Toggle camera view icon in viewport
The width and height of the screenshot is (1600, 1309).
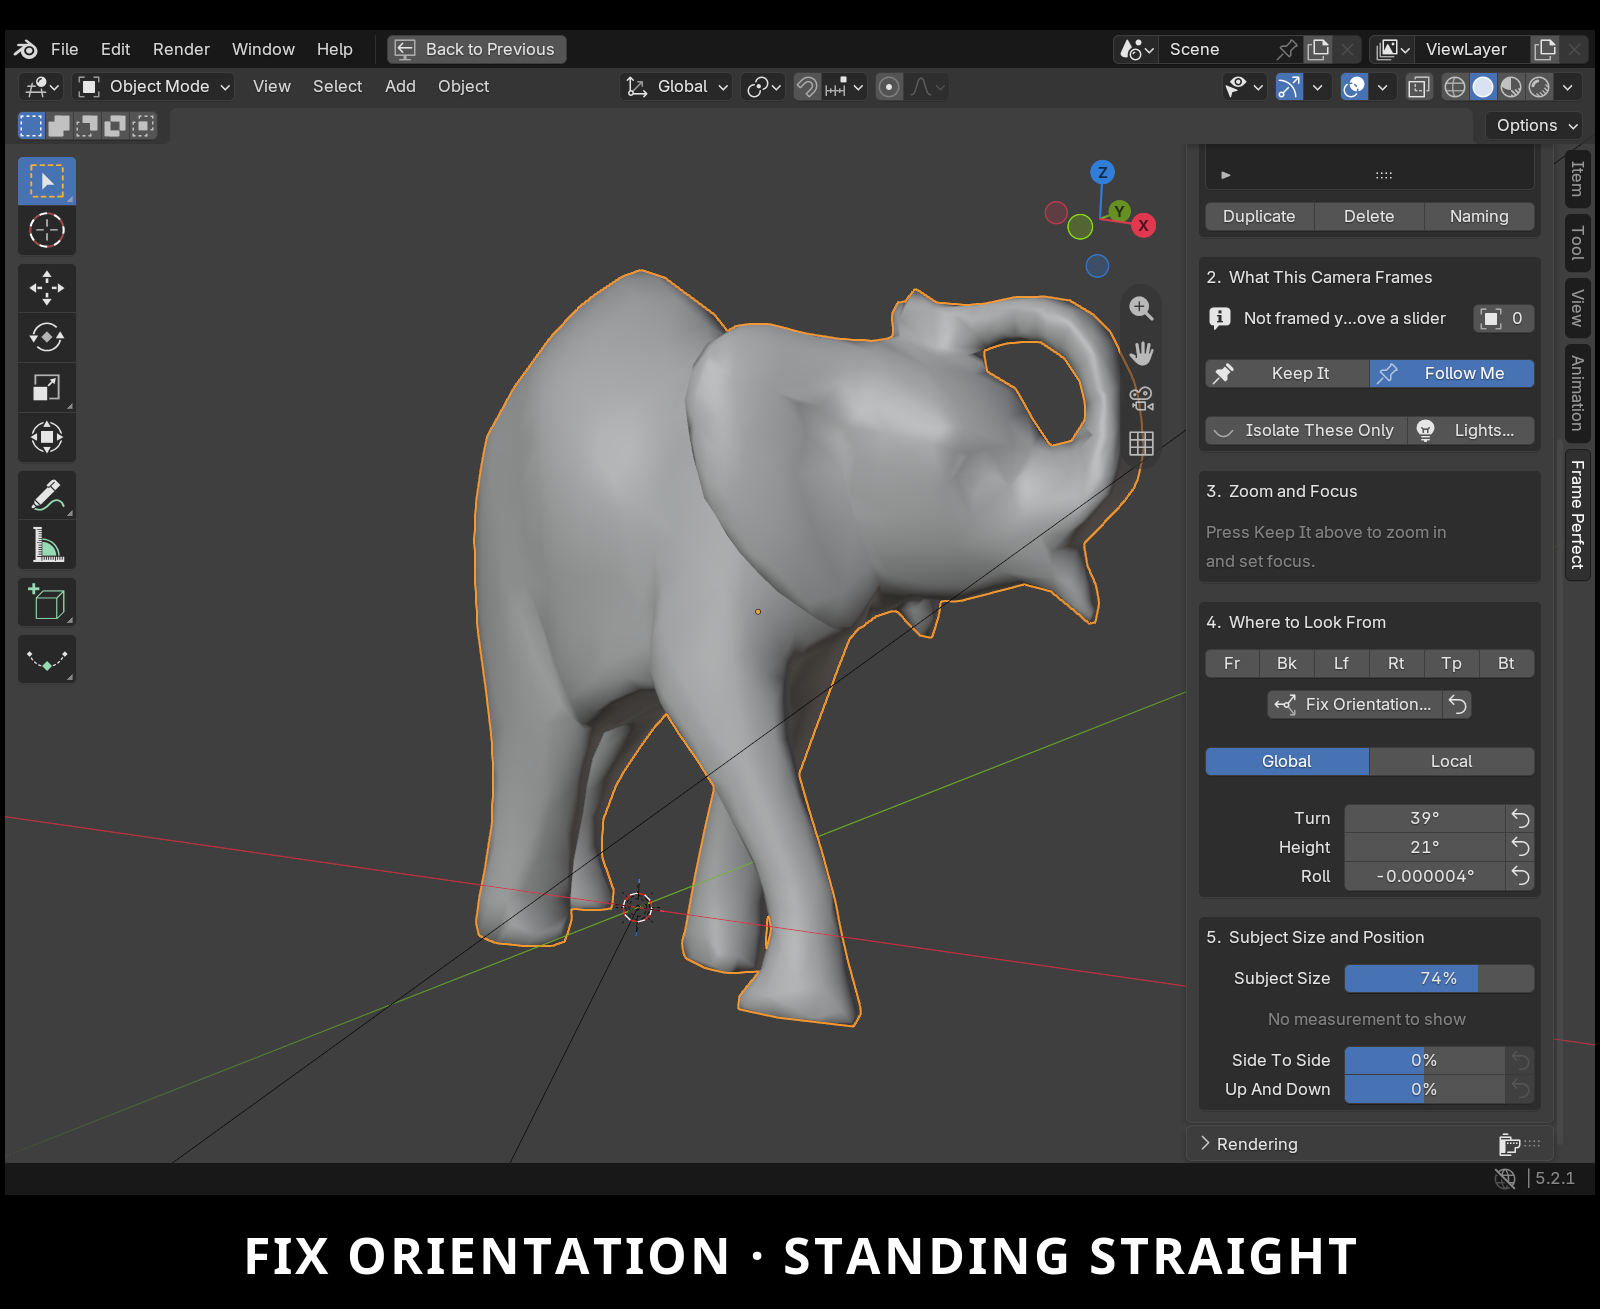point(1141,398)
